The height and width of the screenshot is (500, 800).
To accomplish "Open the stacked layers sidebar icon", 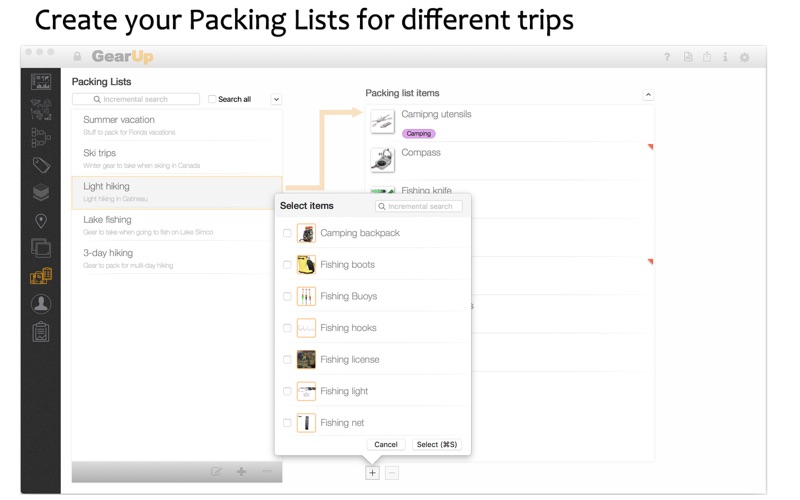I will 41,192.
